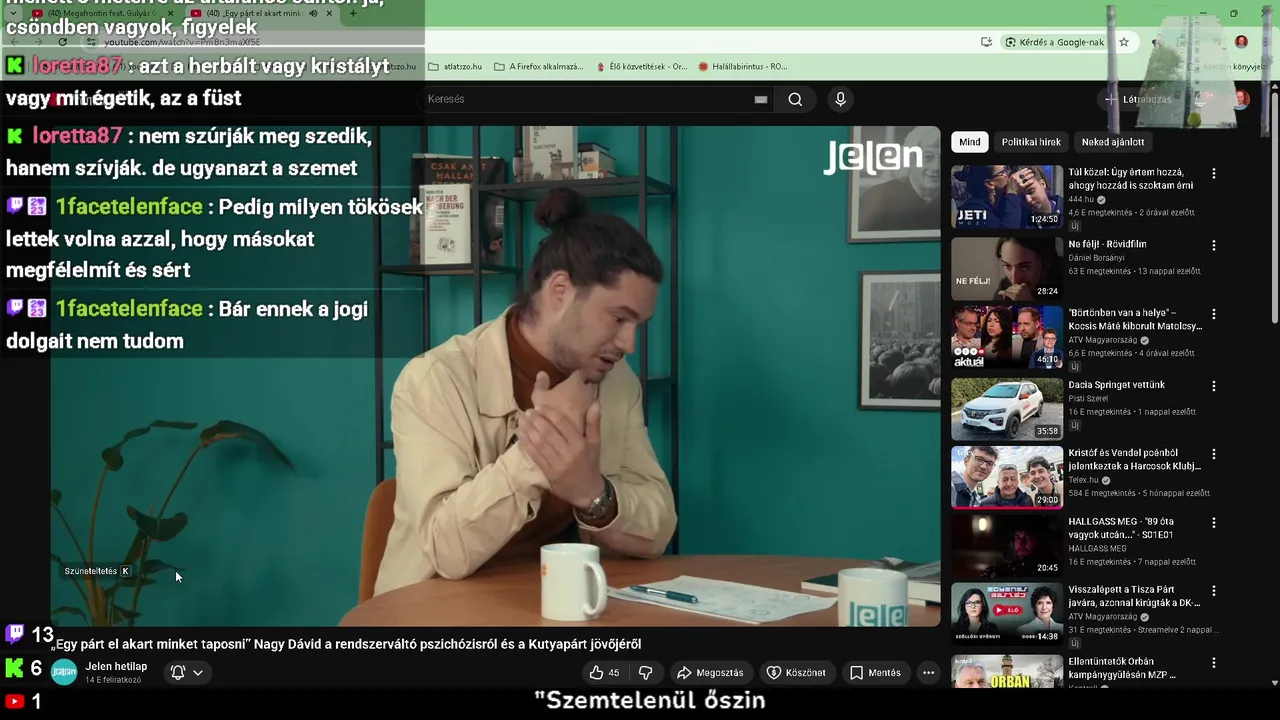The width and height of the screenshot is (1280, 720).
Task: Click the Kick viewer count icon
Action: tap(14, 668)
